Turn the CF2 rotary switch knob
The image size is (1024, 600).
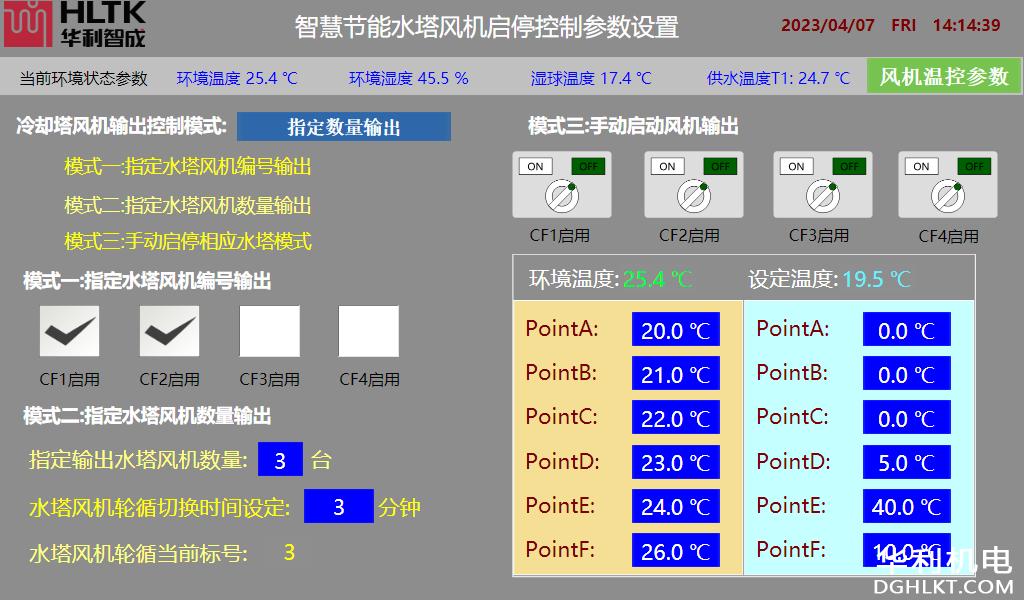pyautogui.click(x=692, y=196)
